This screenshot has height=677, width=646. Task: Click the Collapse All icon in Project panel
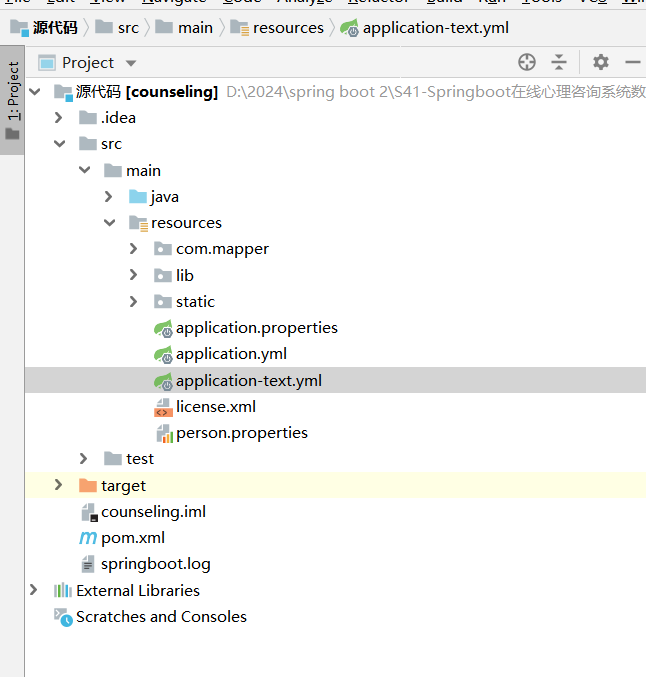tap(559, 62)
